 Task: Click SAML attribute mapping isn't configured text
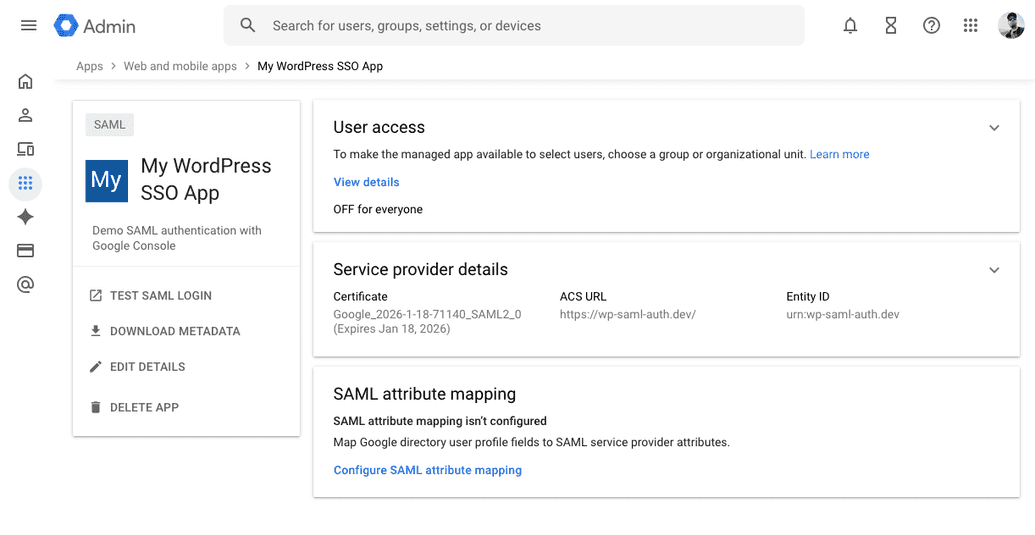[x=440, y=421]
